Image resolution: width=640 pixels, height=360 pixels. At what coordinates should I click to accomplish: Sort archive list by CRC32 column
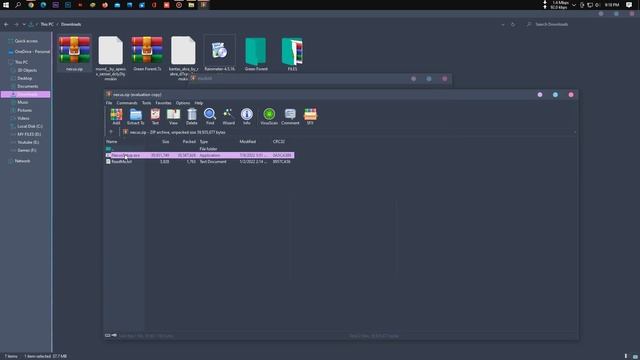pos(279,142)
